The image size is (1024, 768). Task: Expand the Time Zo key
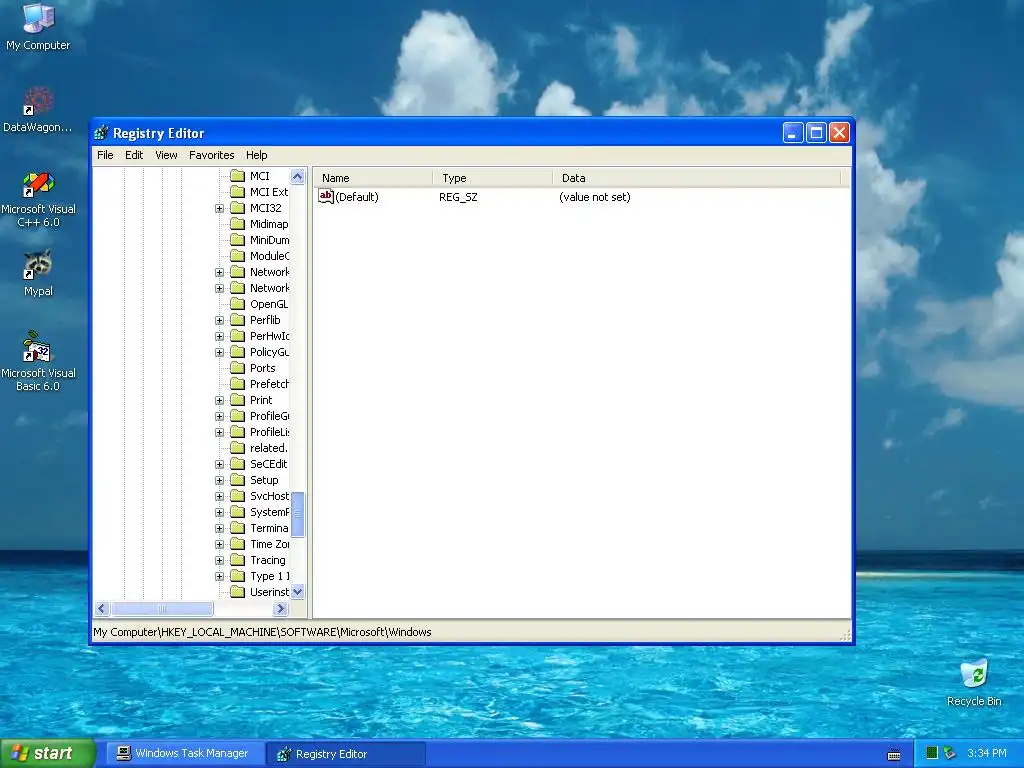tap(219, 545)
